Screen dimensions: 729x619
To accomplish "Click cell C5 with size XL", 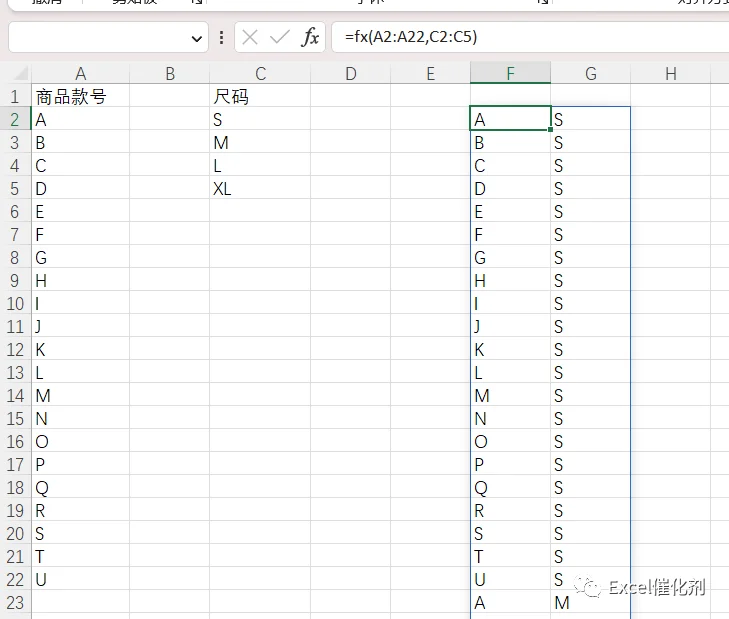I will point(260,188).
